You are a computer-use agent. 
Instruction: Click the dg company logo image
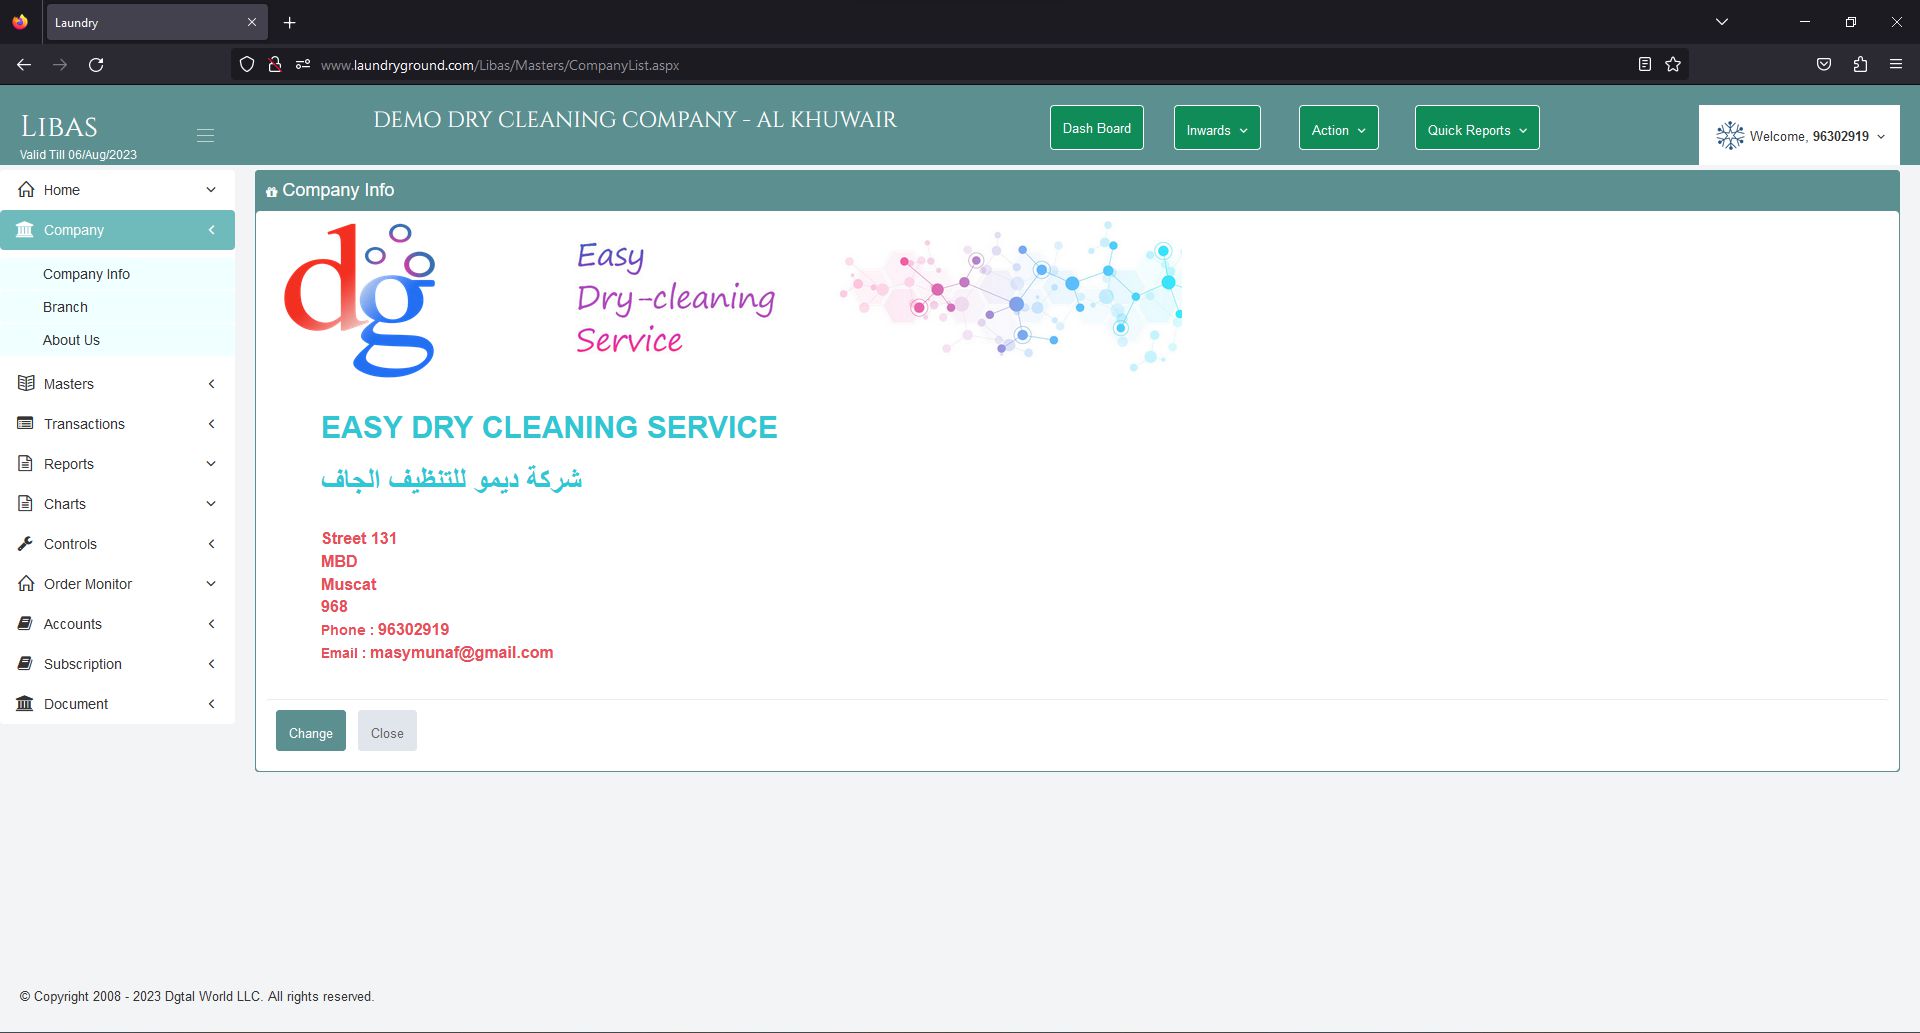[360, 300]
